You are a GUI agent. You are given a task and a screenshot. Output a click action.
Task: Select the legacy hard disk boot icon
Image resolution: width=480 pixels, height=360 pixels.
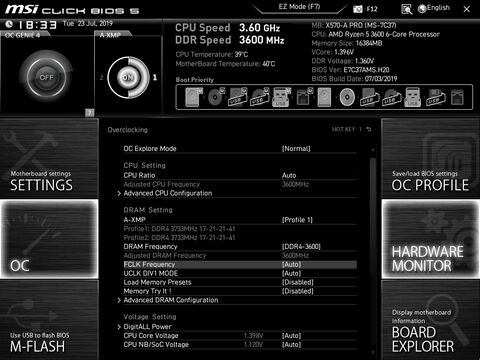pyautogui.click(x=324, y=97)
